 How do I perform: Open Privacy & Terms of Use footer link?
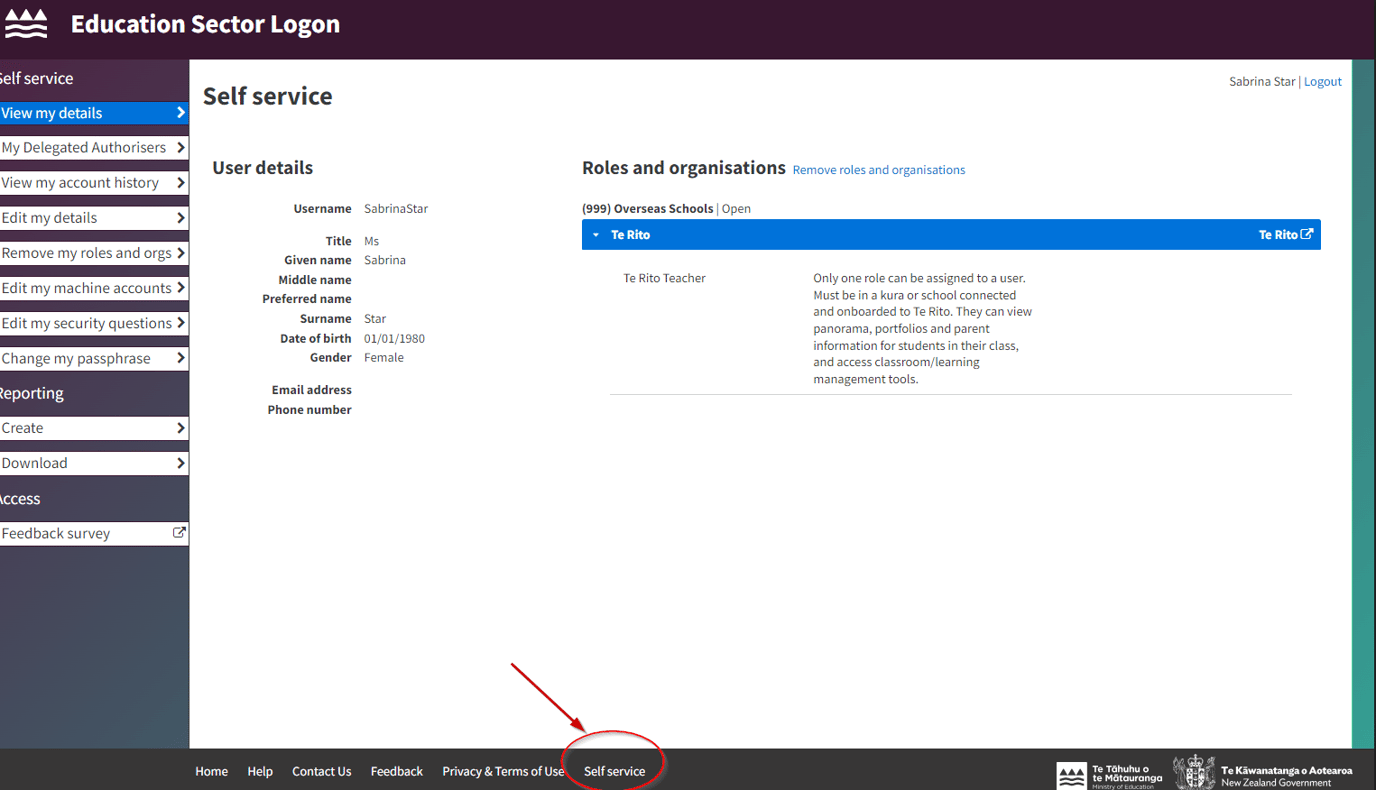(x=503, y=771)
